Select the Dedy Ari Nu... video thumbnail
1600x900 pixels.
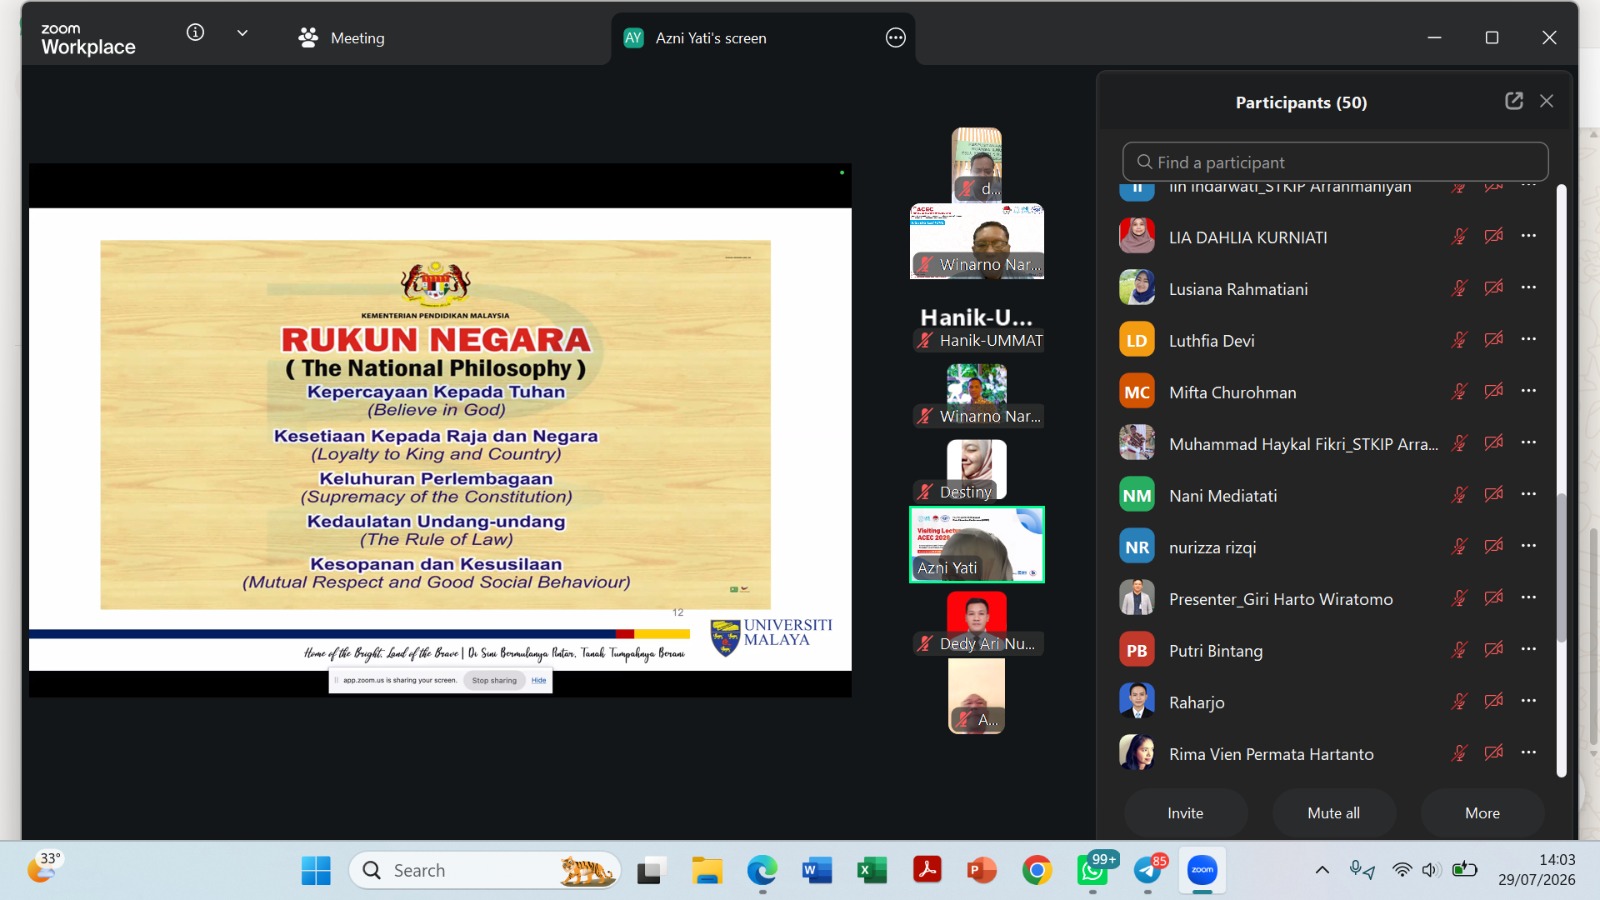click(x=977, y=623)
